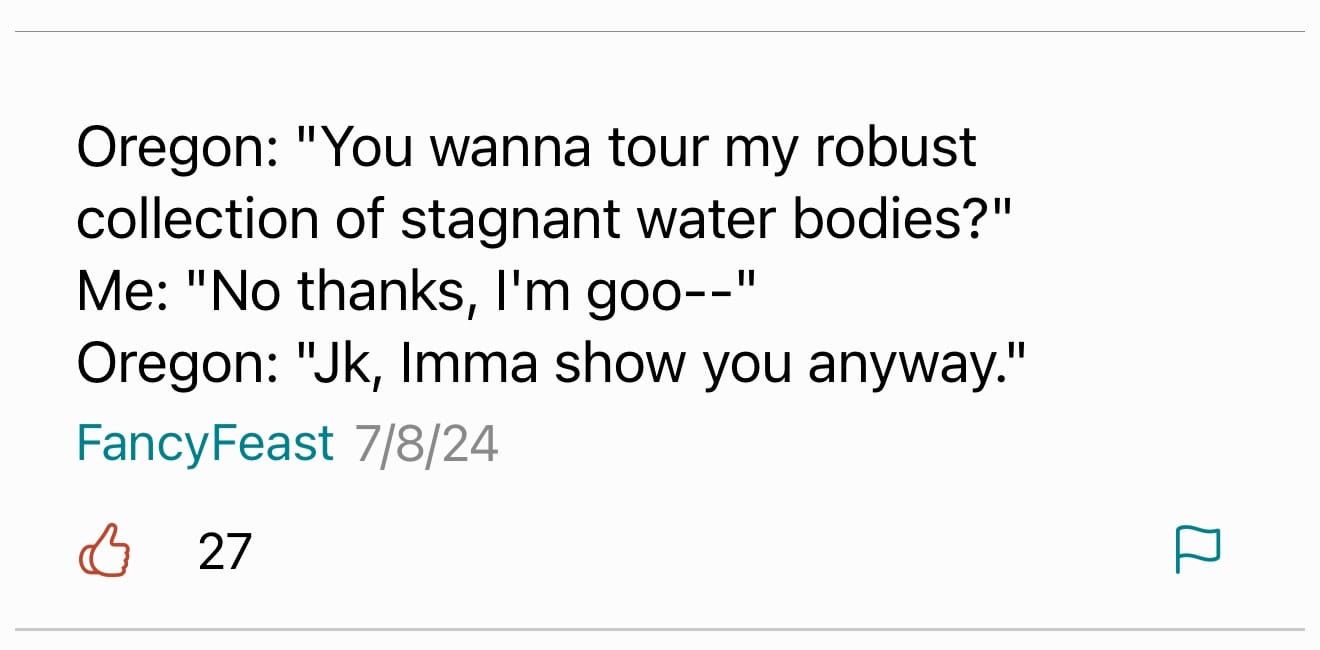1320x650 pixels.
Task: Click the 27 likes count
Action: [224, 551]
